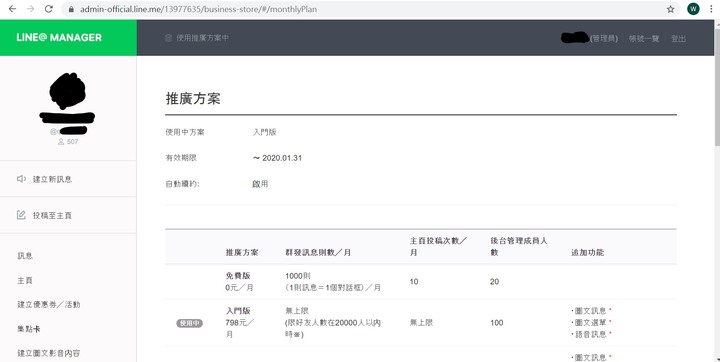720x362 pixels.
Task: Open 建立圖文影音內容 in sidebar
Action: (49, 353)
